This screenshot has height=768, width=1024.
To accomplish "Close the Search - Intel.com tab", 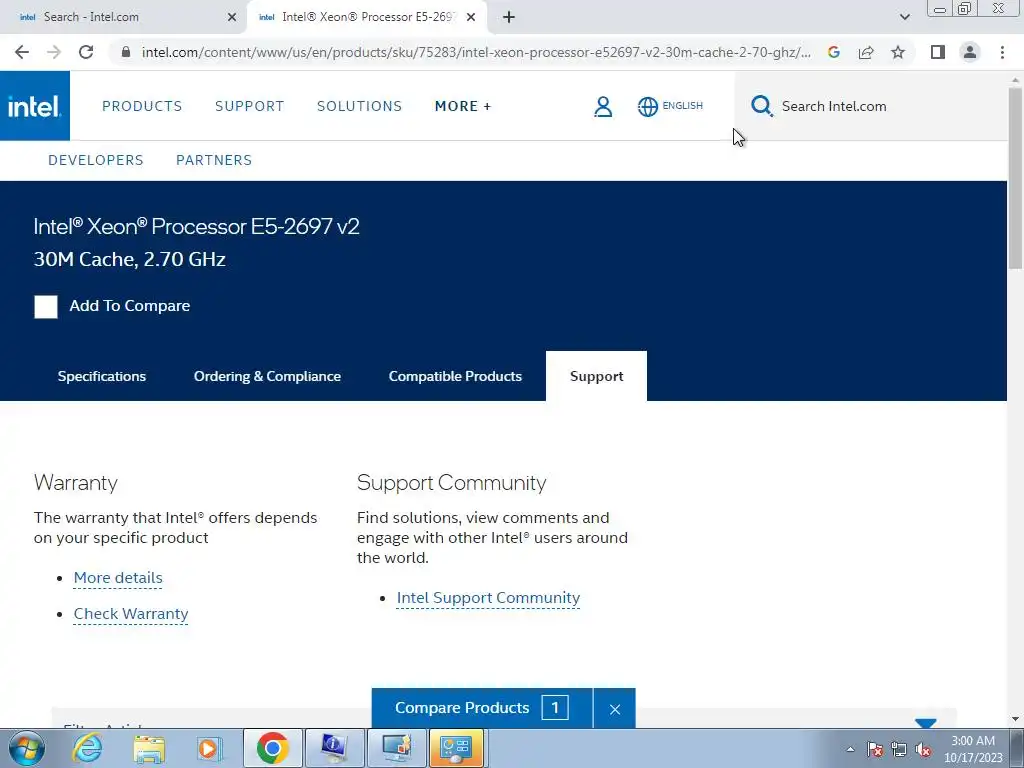I will (232, 17).
